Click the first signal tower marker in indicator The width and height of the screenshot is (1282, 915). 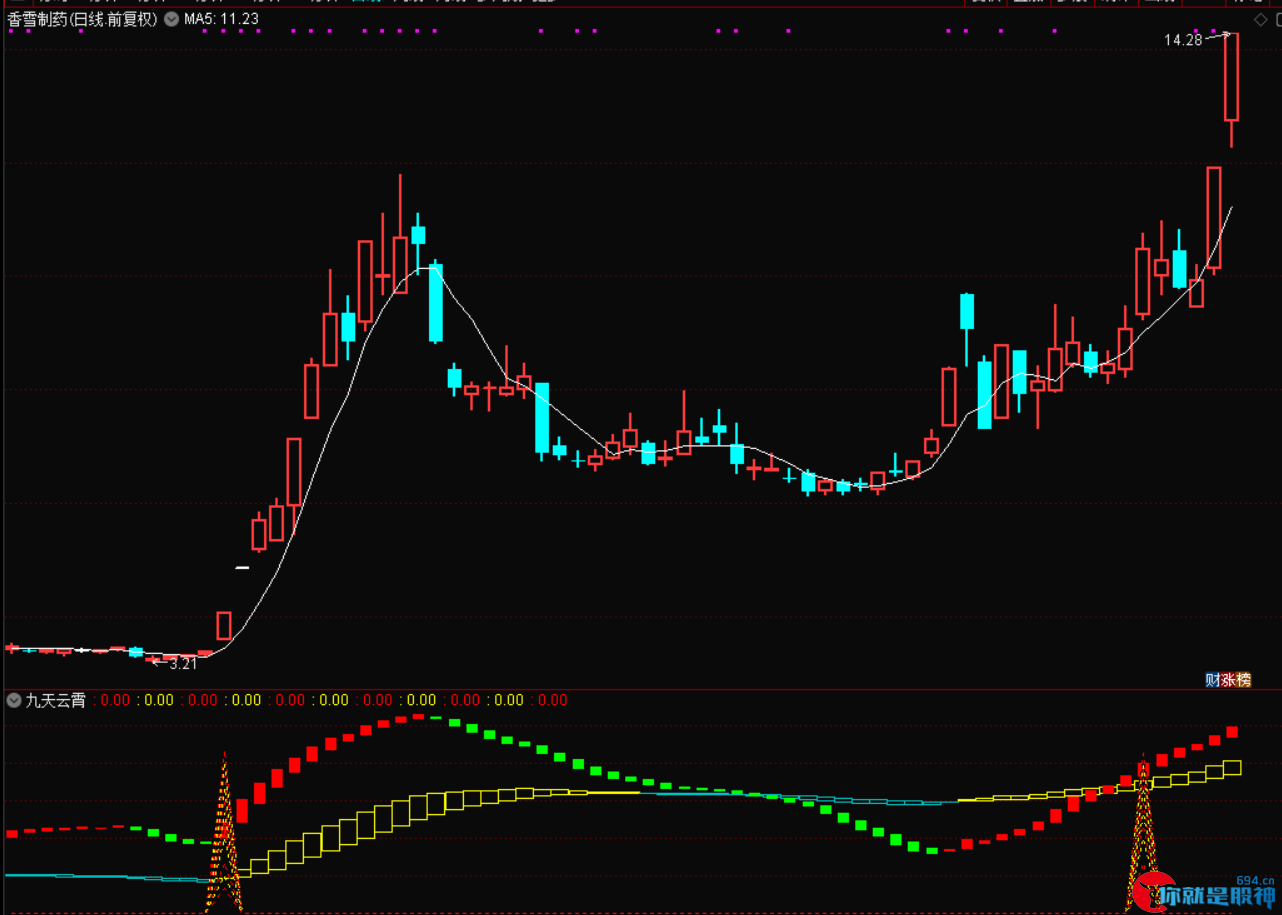[225, 832]
